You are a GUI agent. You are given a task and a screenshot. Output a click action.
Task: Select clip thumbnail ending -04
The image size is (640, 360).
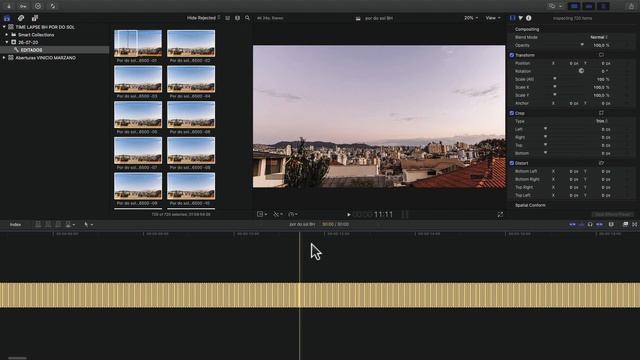point(191,79)
